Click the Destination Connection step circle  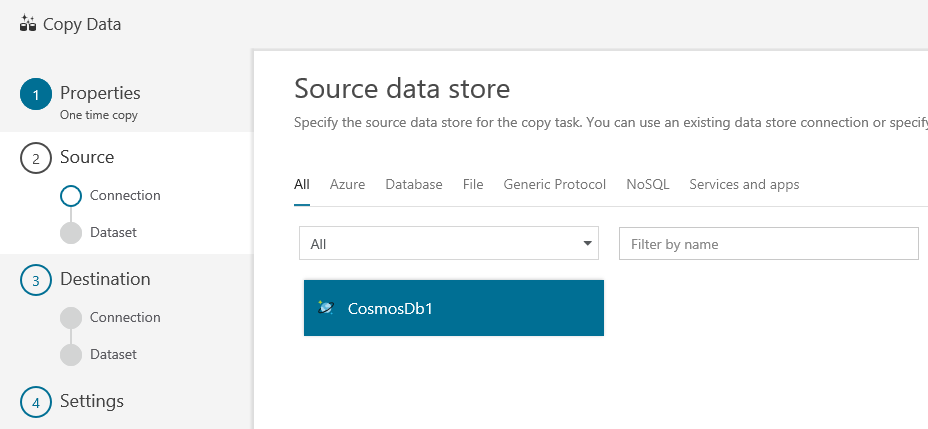pos(71,318)
